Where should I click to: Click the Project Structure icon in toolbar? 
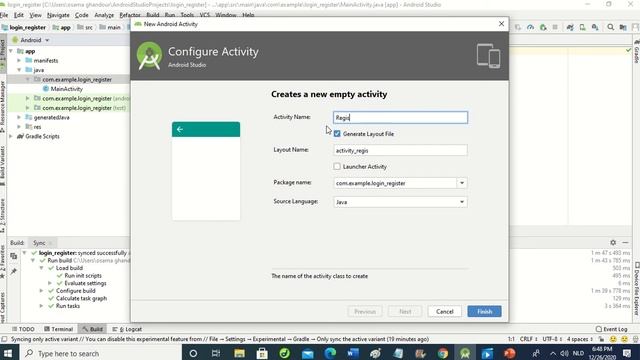[623, 27]
